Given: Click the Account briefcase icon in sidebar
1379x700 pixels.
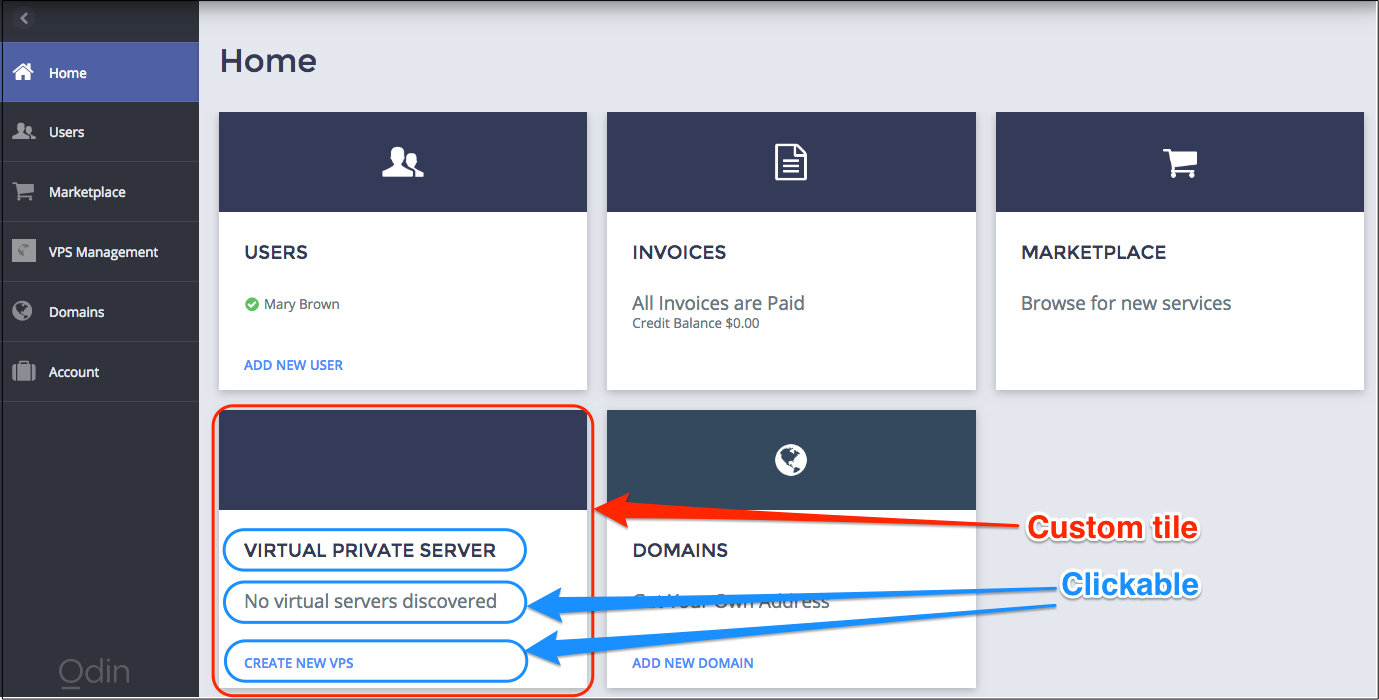Looking at the screenshot, I should 23,372.
